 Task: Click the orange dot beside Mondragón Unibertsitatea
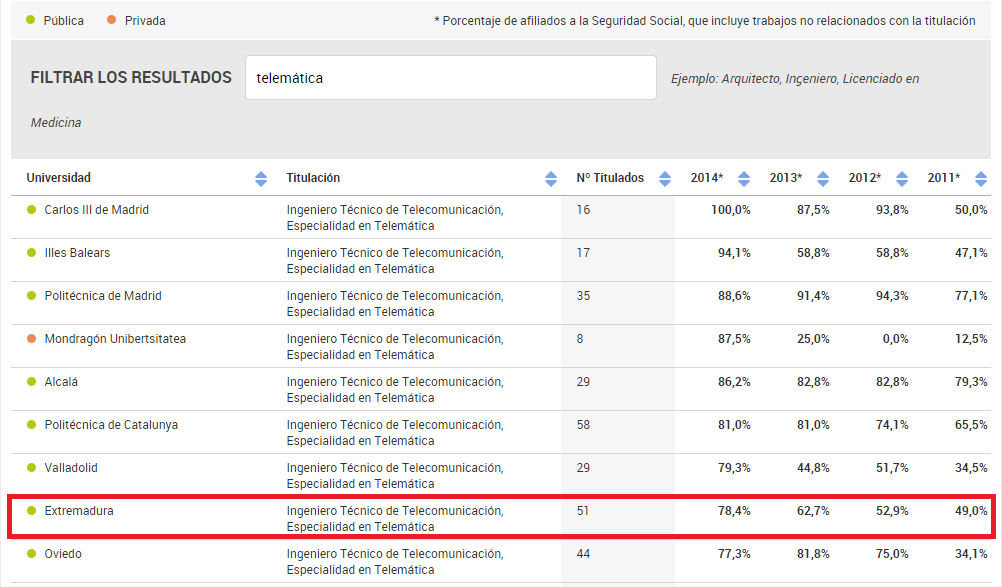pyautogui.click(x=31, y=339)
